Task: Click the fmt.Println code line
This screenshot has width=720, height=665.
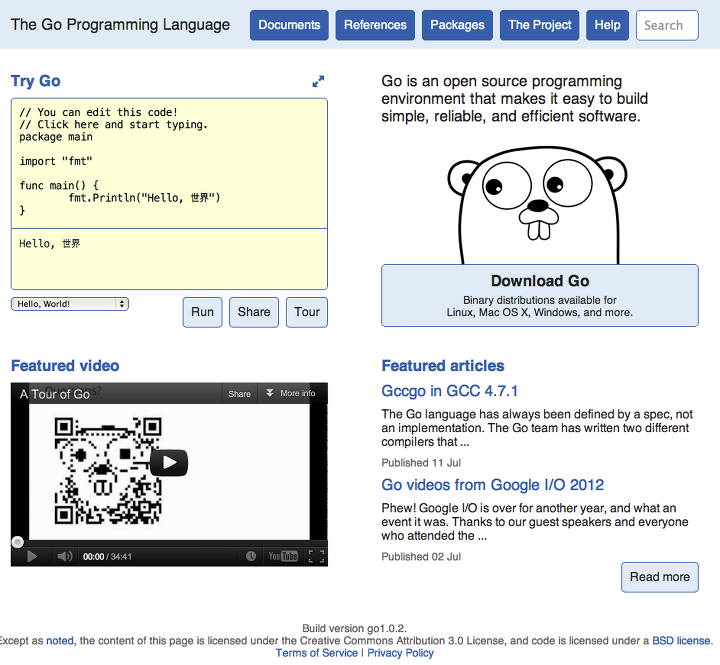Action: click(x=144, y=198)
